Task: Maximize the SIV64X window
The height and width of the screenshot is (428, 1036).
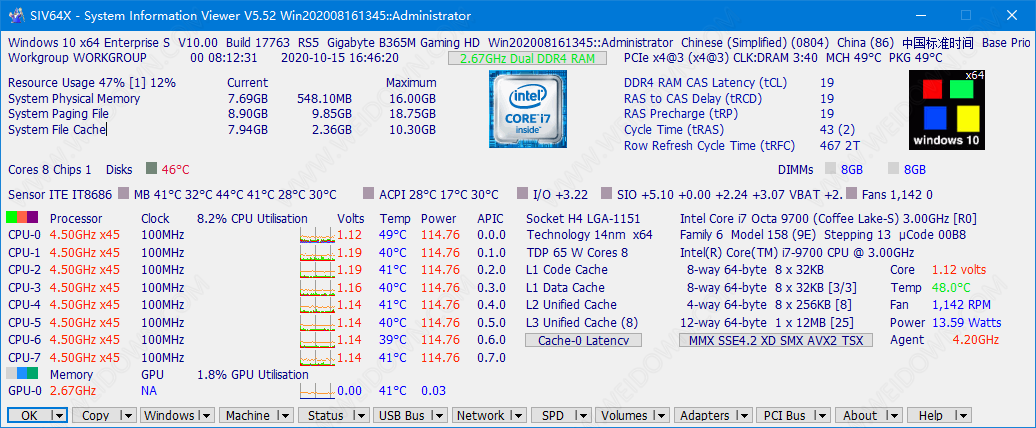Action: coord(966,15)
